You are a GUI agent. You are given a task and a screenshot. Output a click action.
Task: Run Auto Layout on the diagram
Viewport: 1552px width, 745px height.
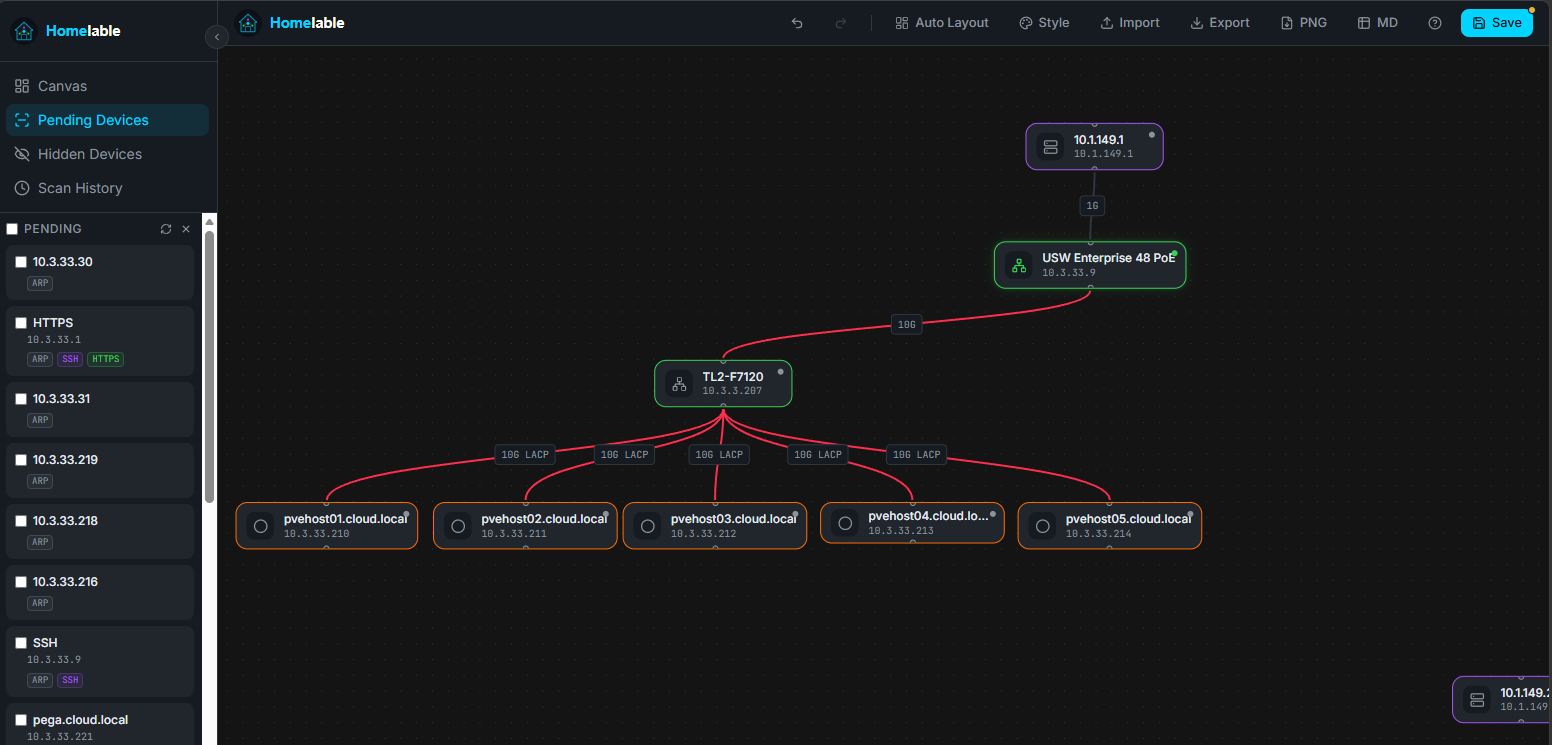(x=942, y=23)
